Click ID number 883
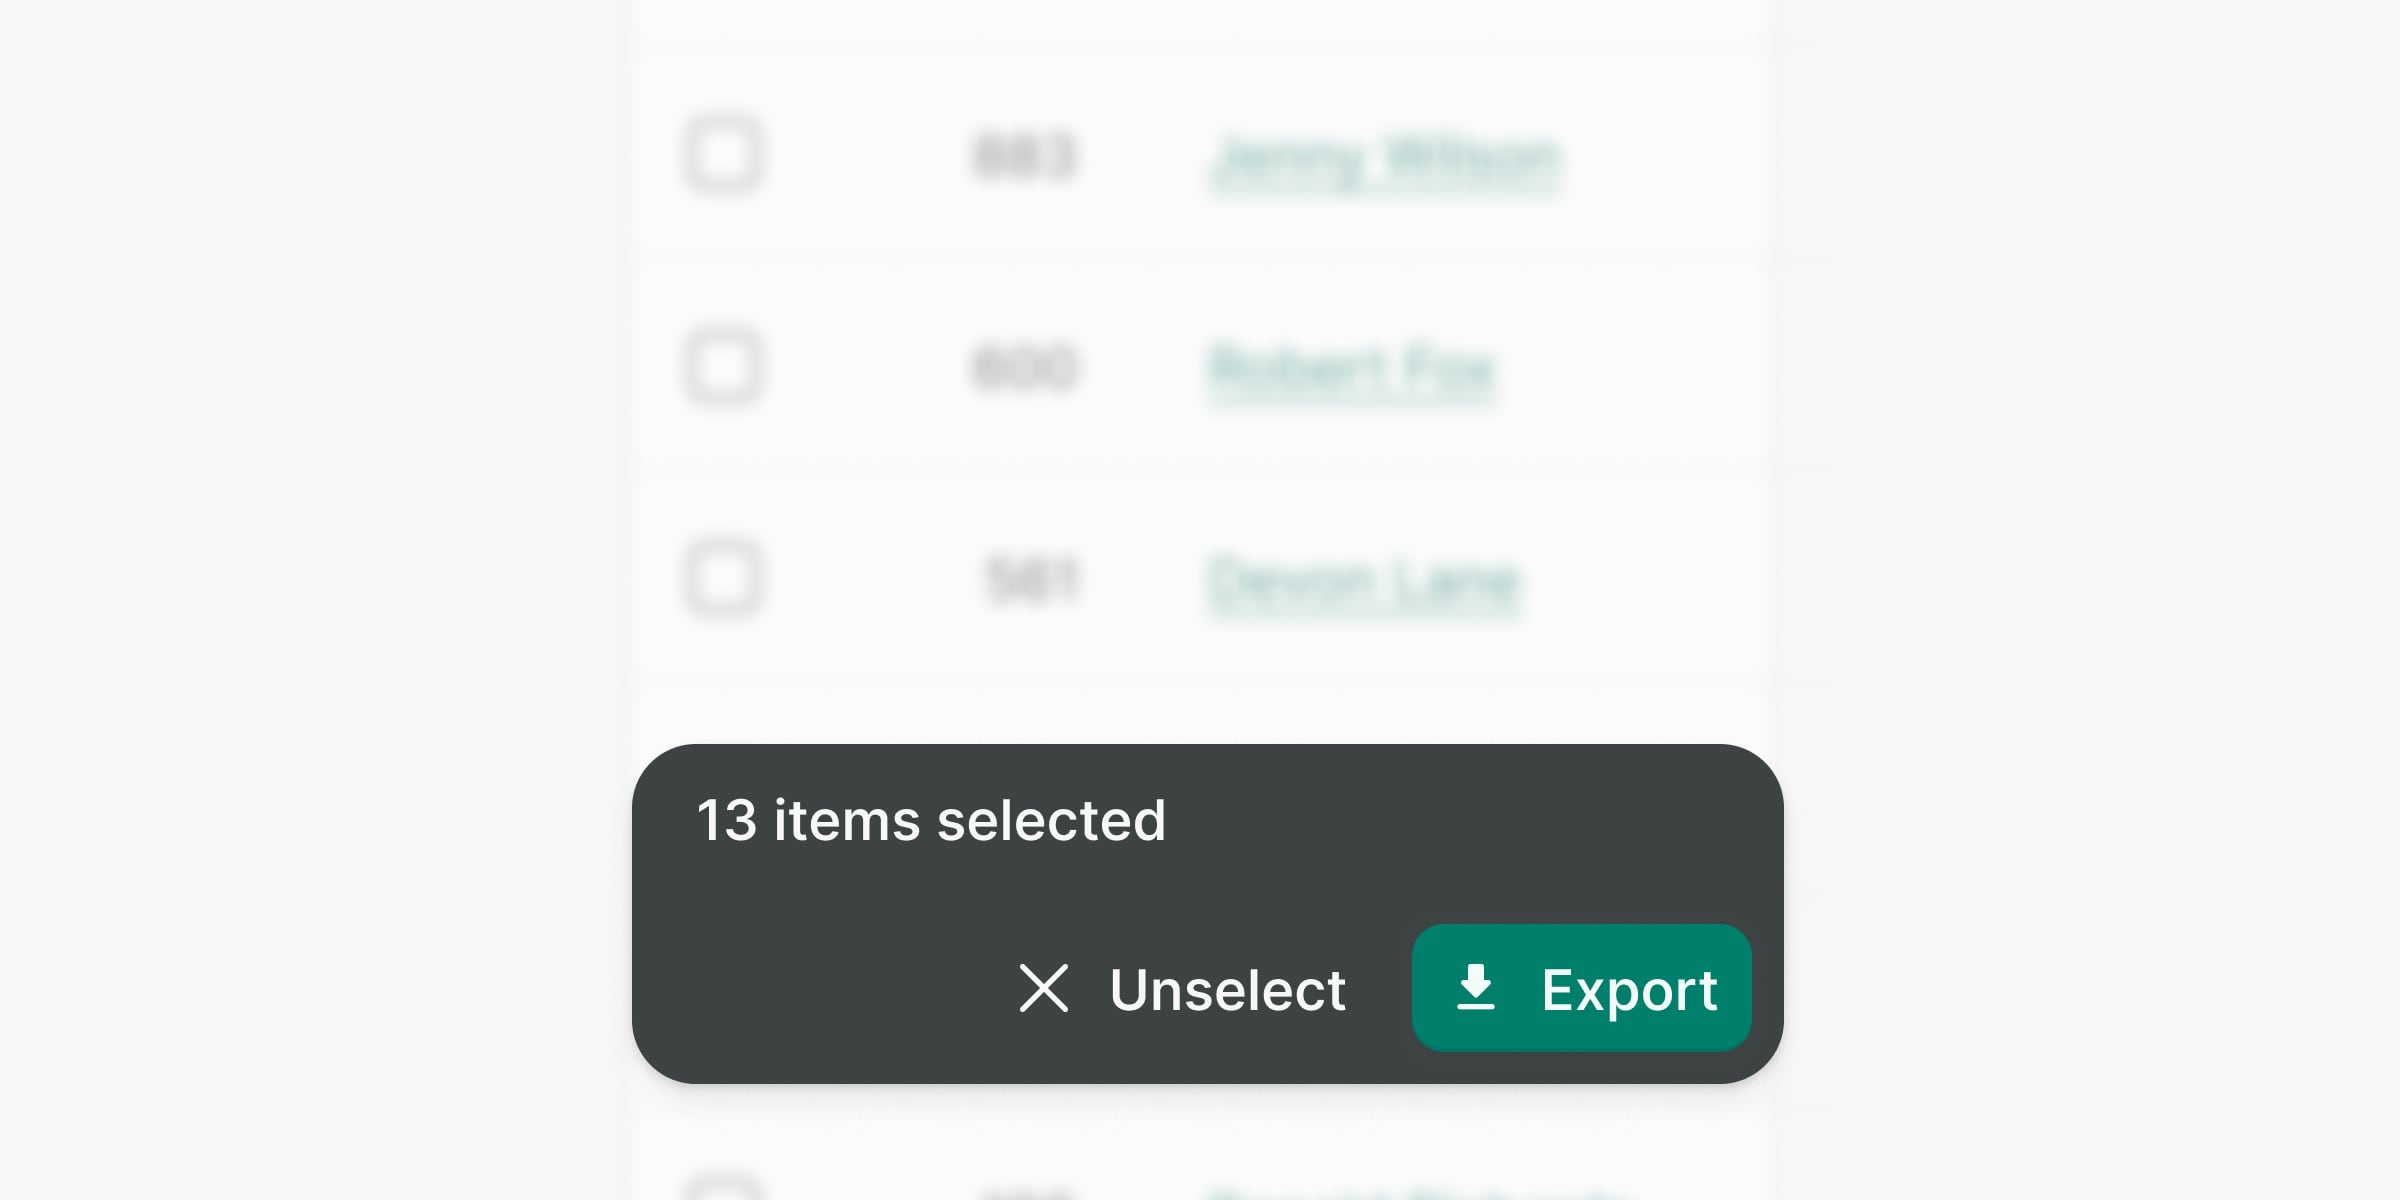The height and width of the screenshot is (1200, 2400). [x=1024, y=158]
